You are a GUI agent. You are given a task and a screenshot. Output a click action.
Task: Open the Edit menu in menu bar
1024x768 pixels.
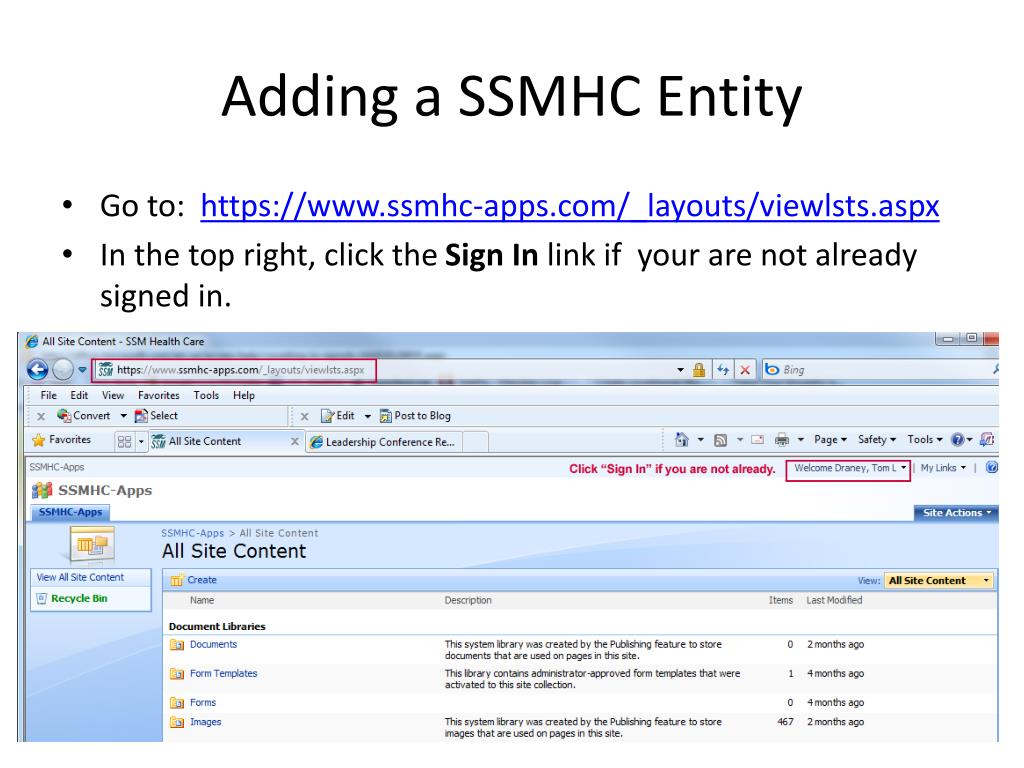coord(79,395)
